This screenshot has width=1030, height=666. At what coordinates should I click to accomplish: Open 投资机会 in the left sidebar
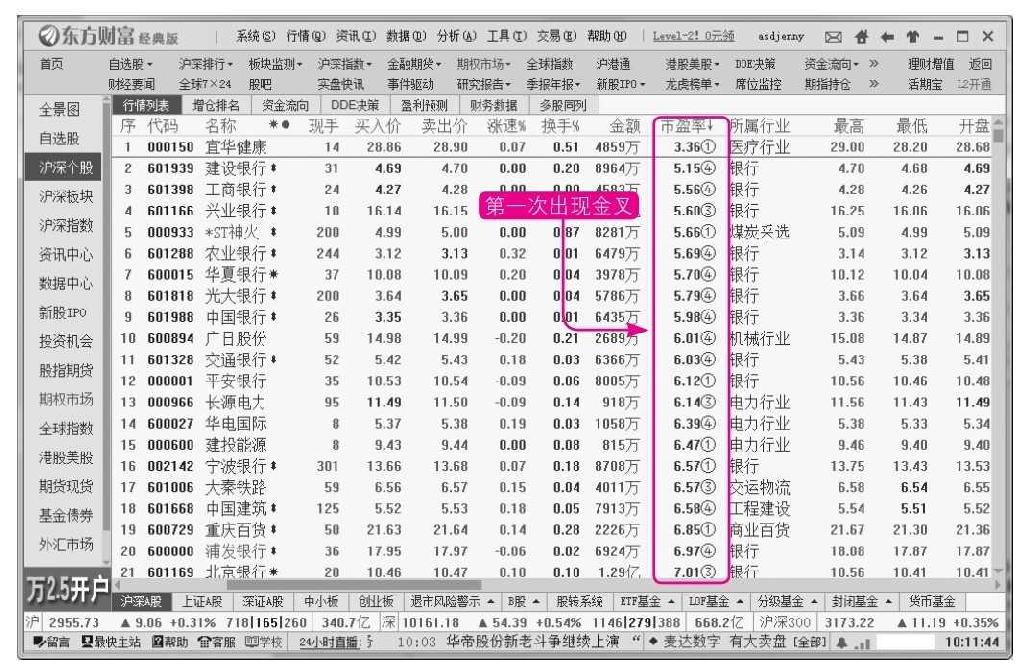click(x=65, y=342)
